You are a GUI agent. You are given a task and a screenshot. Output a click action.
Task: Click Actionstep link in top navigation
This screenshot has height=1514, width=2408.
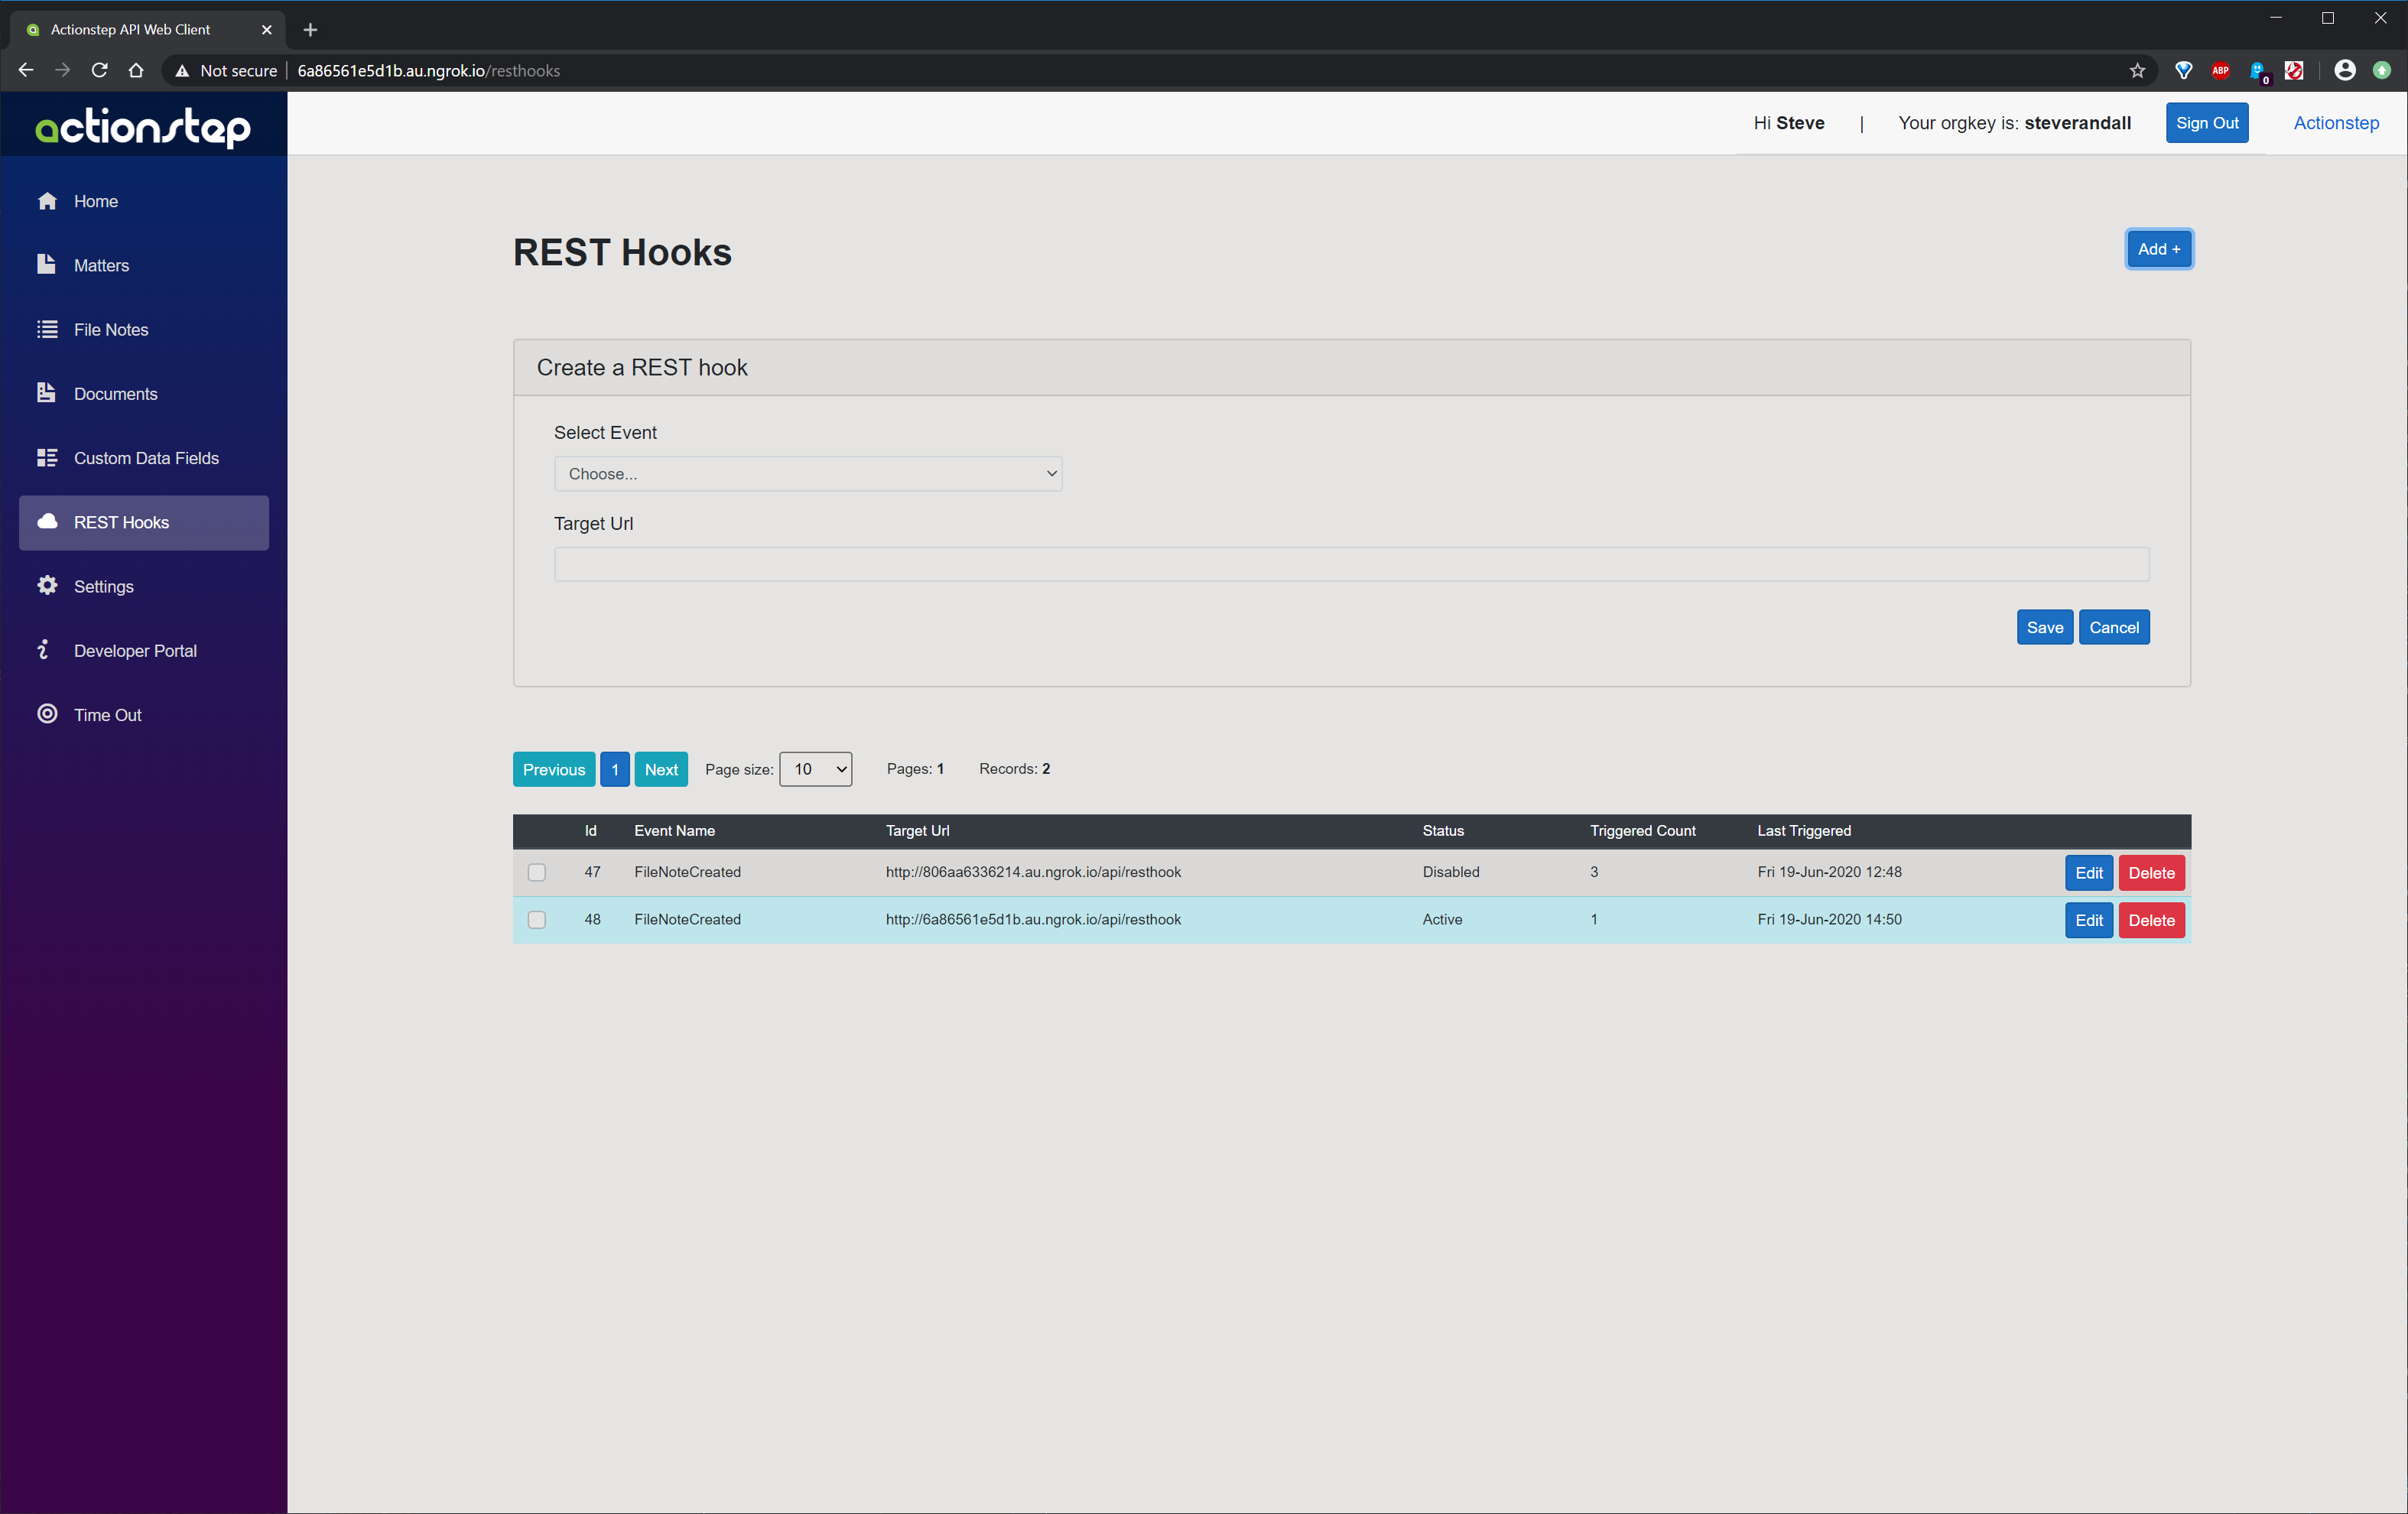pos(2335,122)
